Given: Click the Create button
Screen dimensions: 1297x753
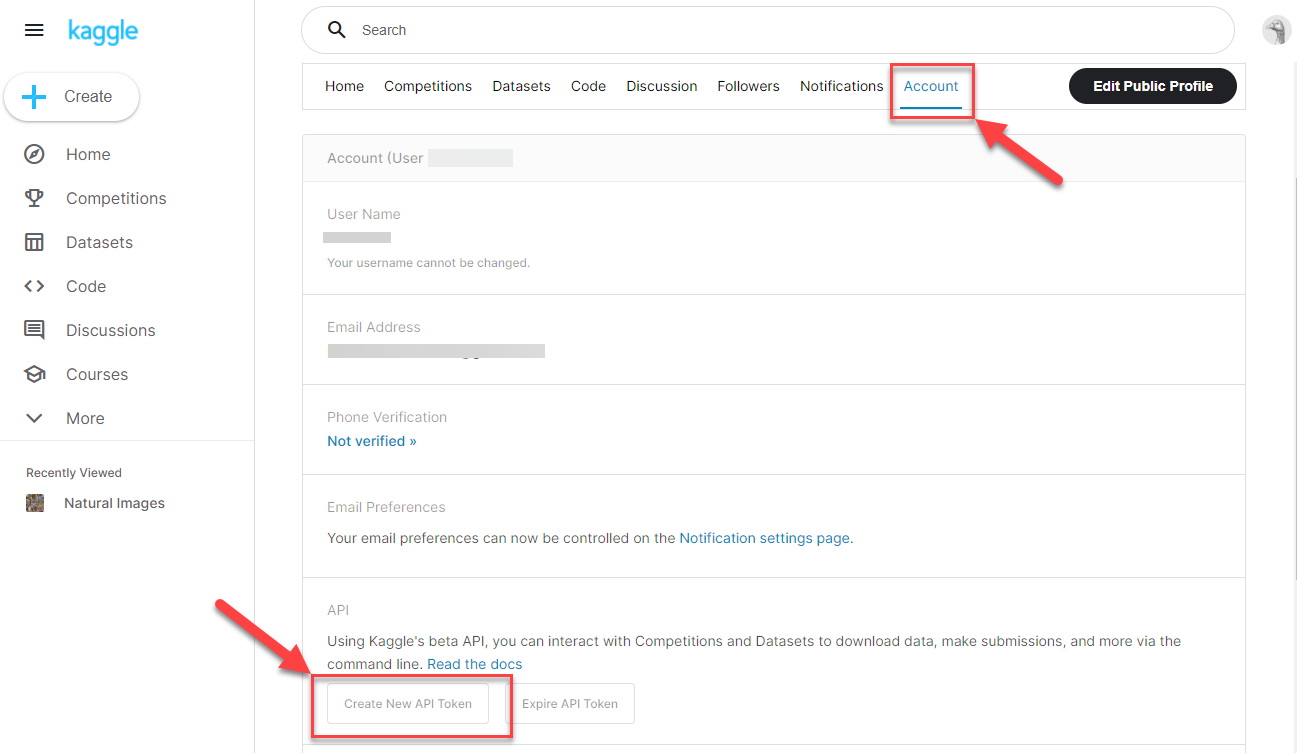Looking at the screenshot, I should pos(72,97).
